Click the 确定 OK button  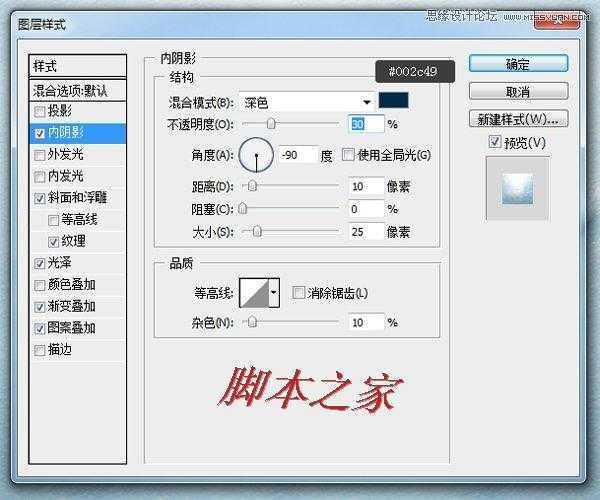pos(517,64)
